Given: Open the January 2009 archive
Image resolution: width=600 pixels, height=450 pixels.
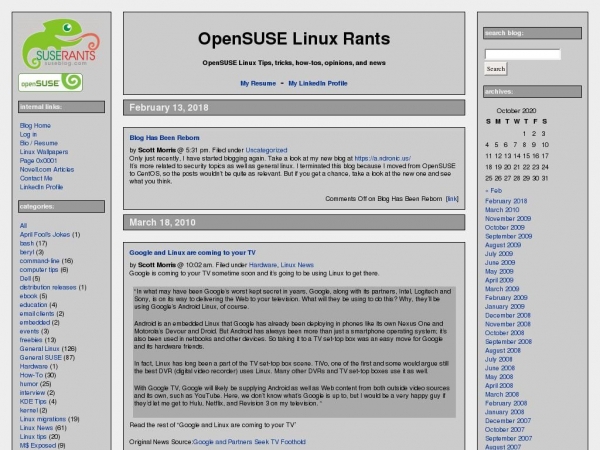Looking at the screenshot, I should (x=505, y=307).
